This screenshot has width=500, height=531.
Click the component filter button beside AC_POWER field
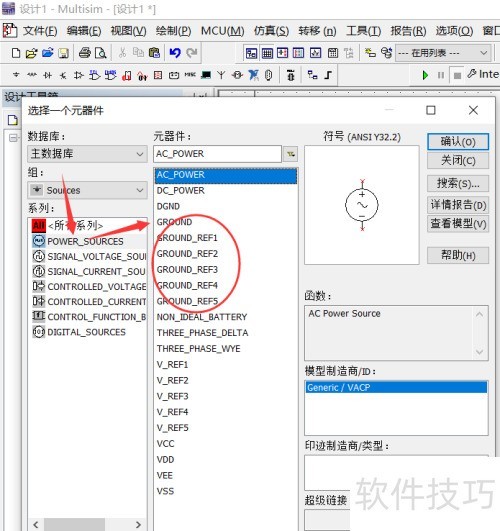[291, 154]
